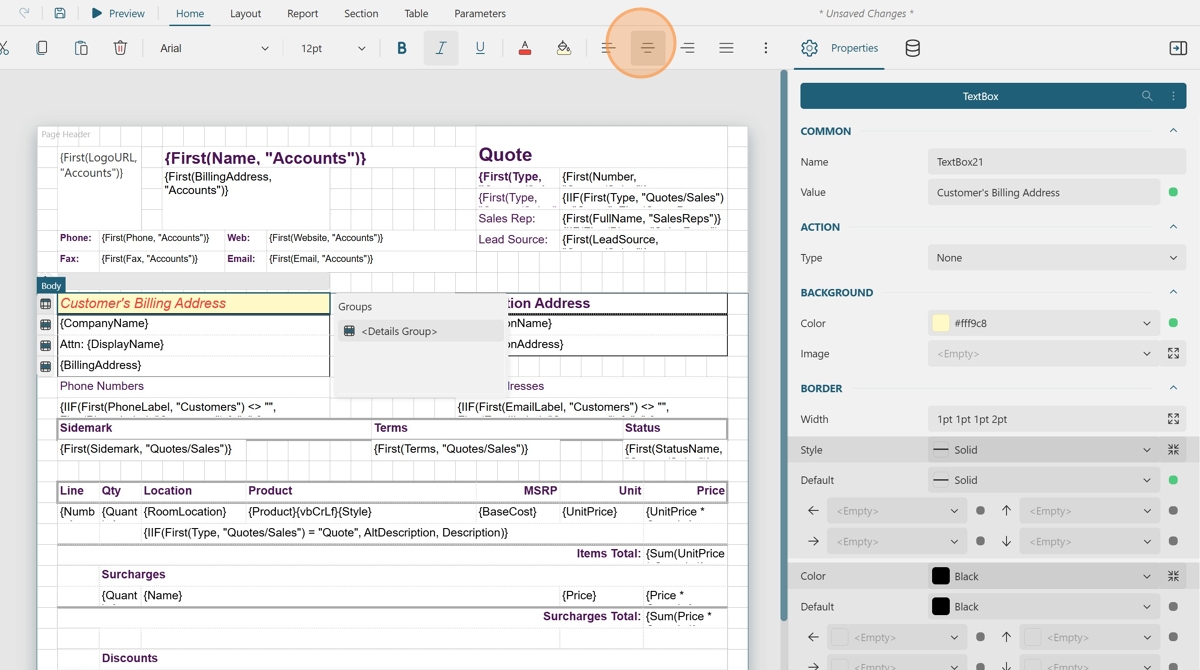Collapse the BACKGROUND section
This screenshot has height=670, width=1200.
coord(1173,292)
